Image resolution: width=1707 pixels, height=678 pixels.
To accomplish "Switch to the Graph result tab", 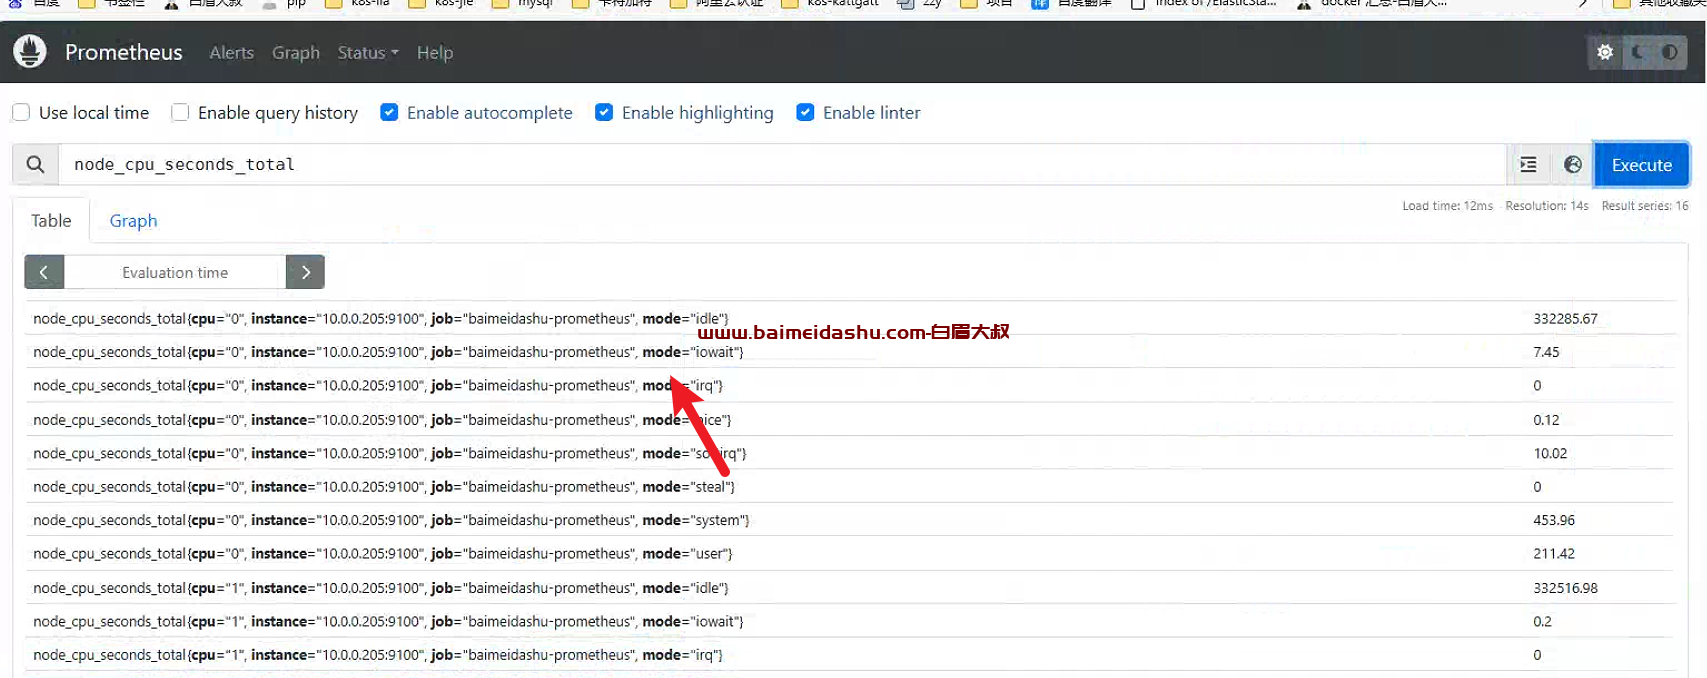I will [133, 220].
